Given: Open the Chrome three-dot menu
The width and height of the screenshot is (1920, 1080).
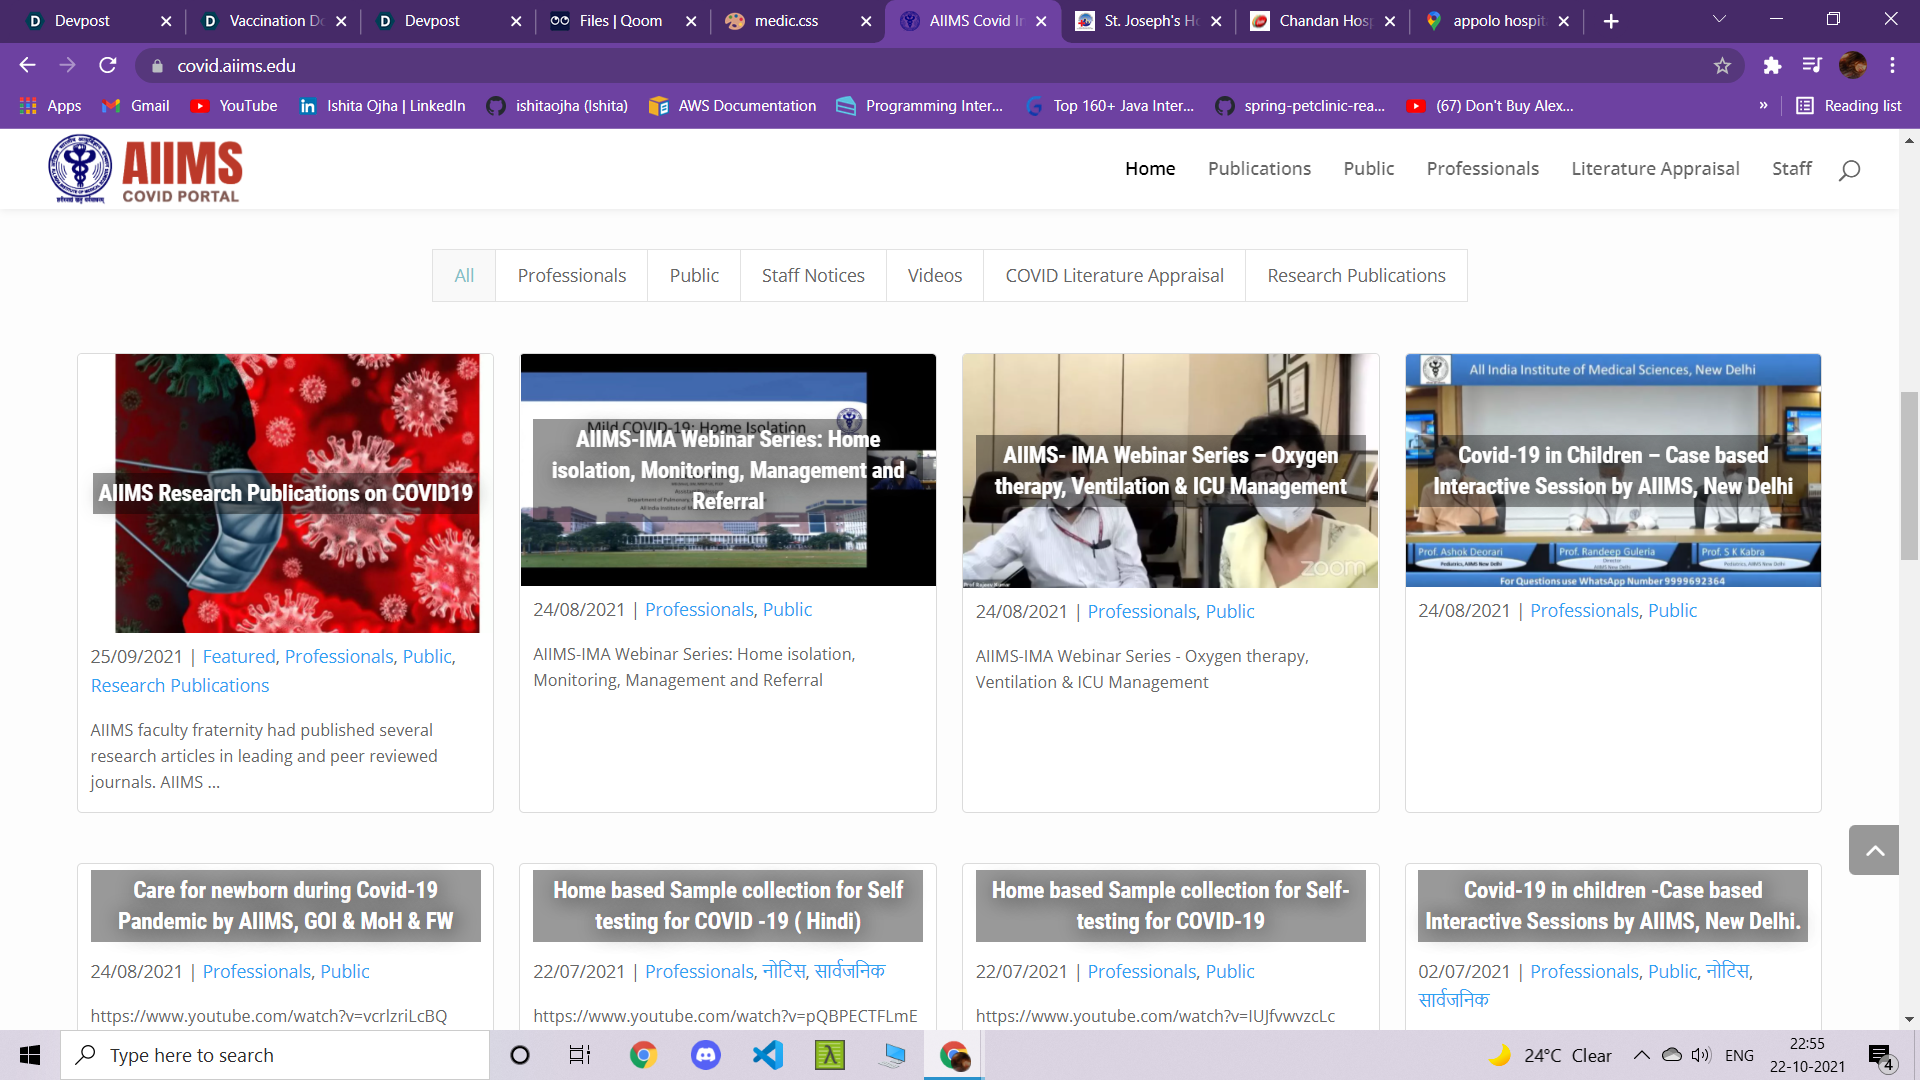Looking at the screenshot, I should (x=1892, y=66).
